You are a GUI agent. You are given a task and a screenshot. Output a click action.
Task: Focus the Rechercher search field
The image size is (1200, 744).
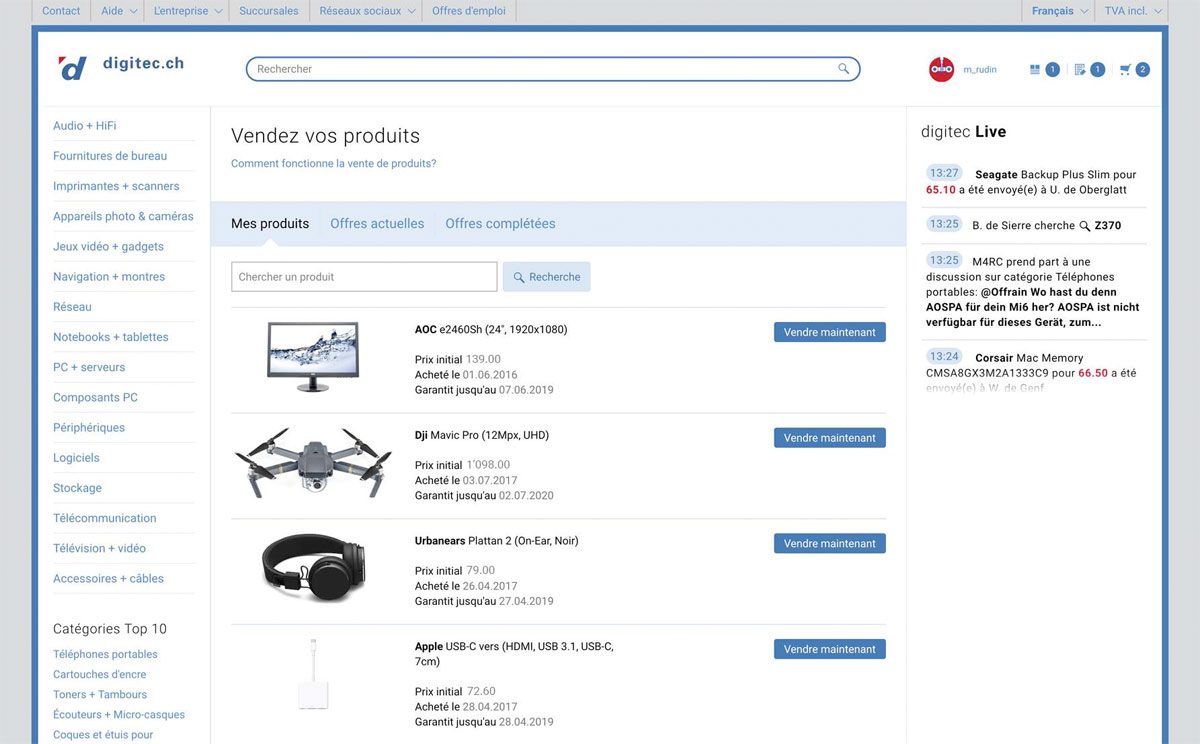553,69
